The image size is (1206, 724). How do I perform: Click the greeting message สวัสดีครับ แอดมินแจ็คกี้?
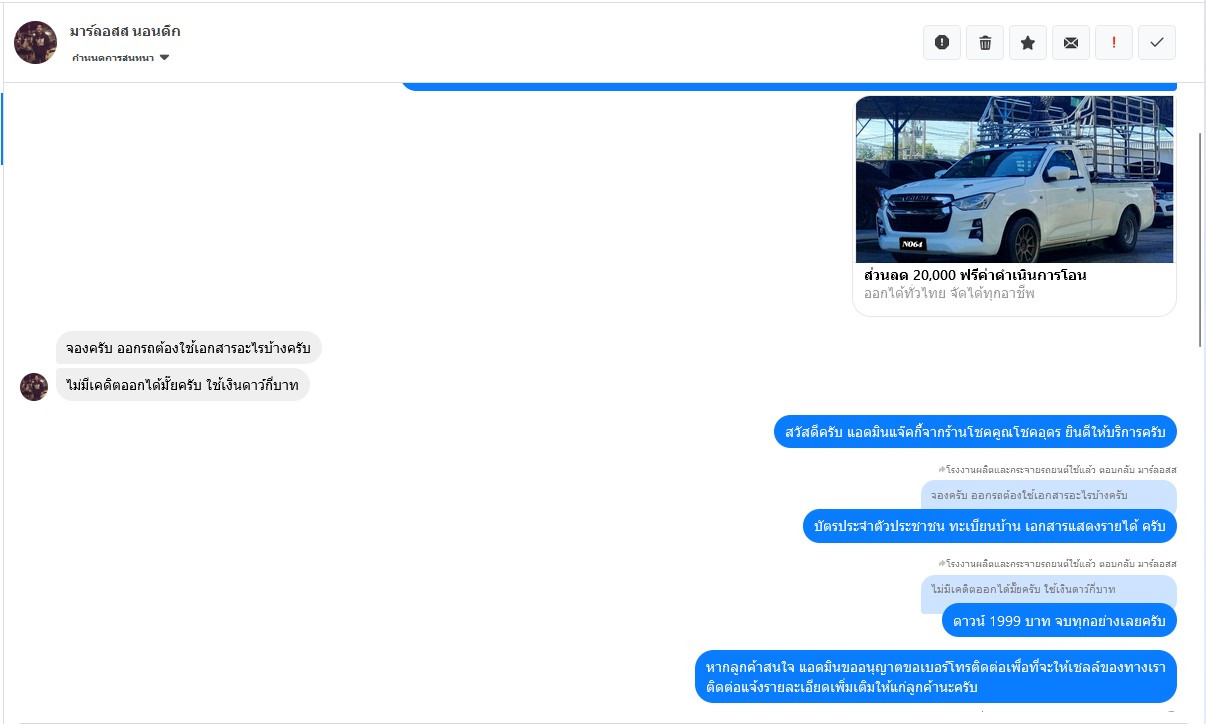975,432
